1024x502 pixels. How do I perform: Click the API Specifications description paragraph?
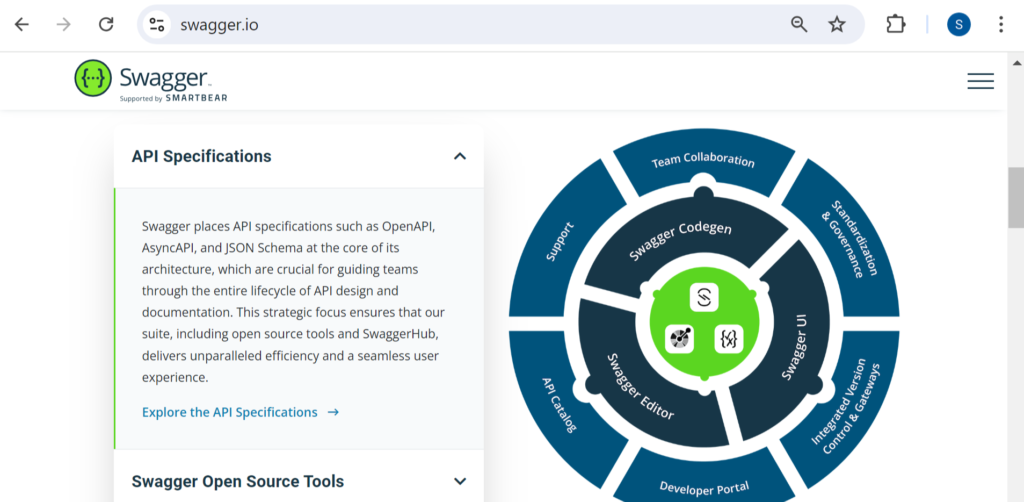[x=293, y=302]
